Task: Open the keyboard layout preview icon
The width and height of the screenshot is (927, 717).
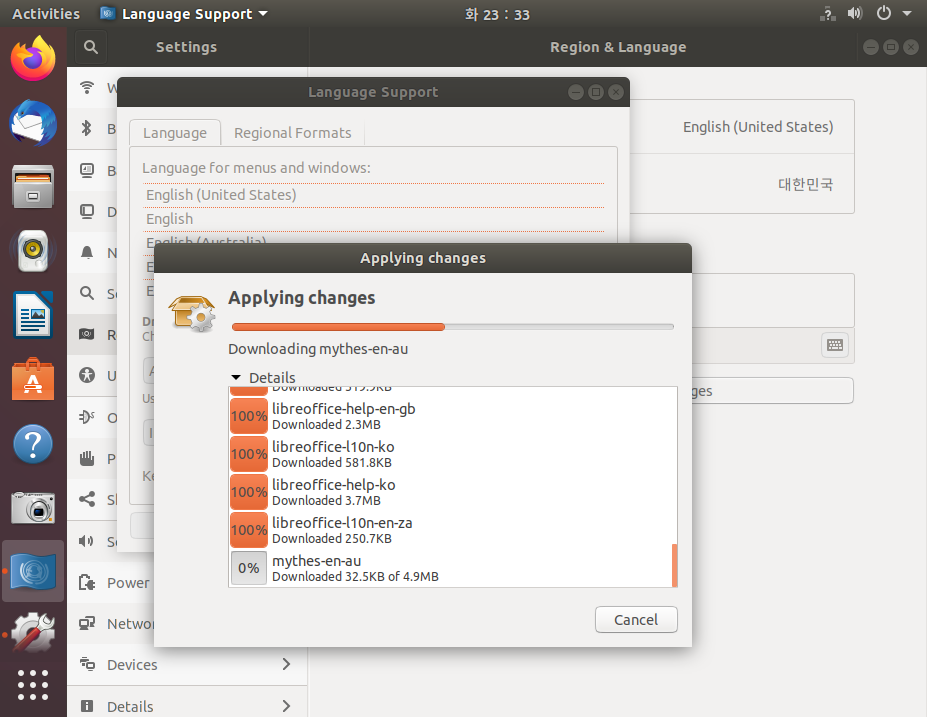Action: point(835,345)
